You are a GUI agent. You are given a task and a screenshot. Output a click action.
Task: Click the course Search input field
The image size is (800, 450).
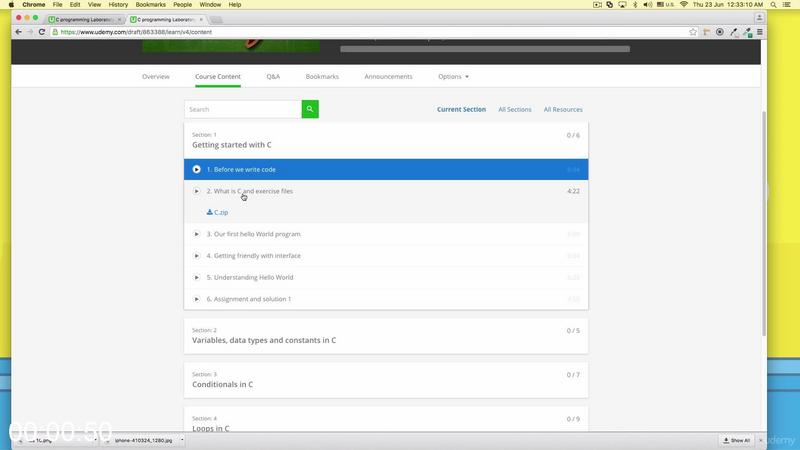click(243, 109)
